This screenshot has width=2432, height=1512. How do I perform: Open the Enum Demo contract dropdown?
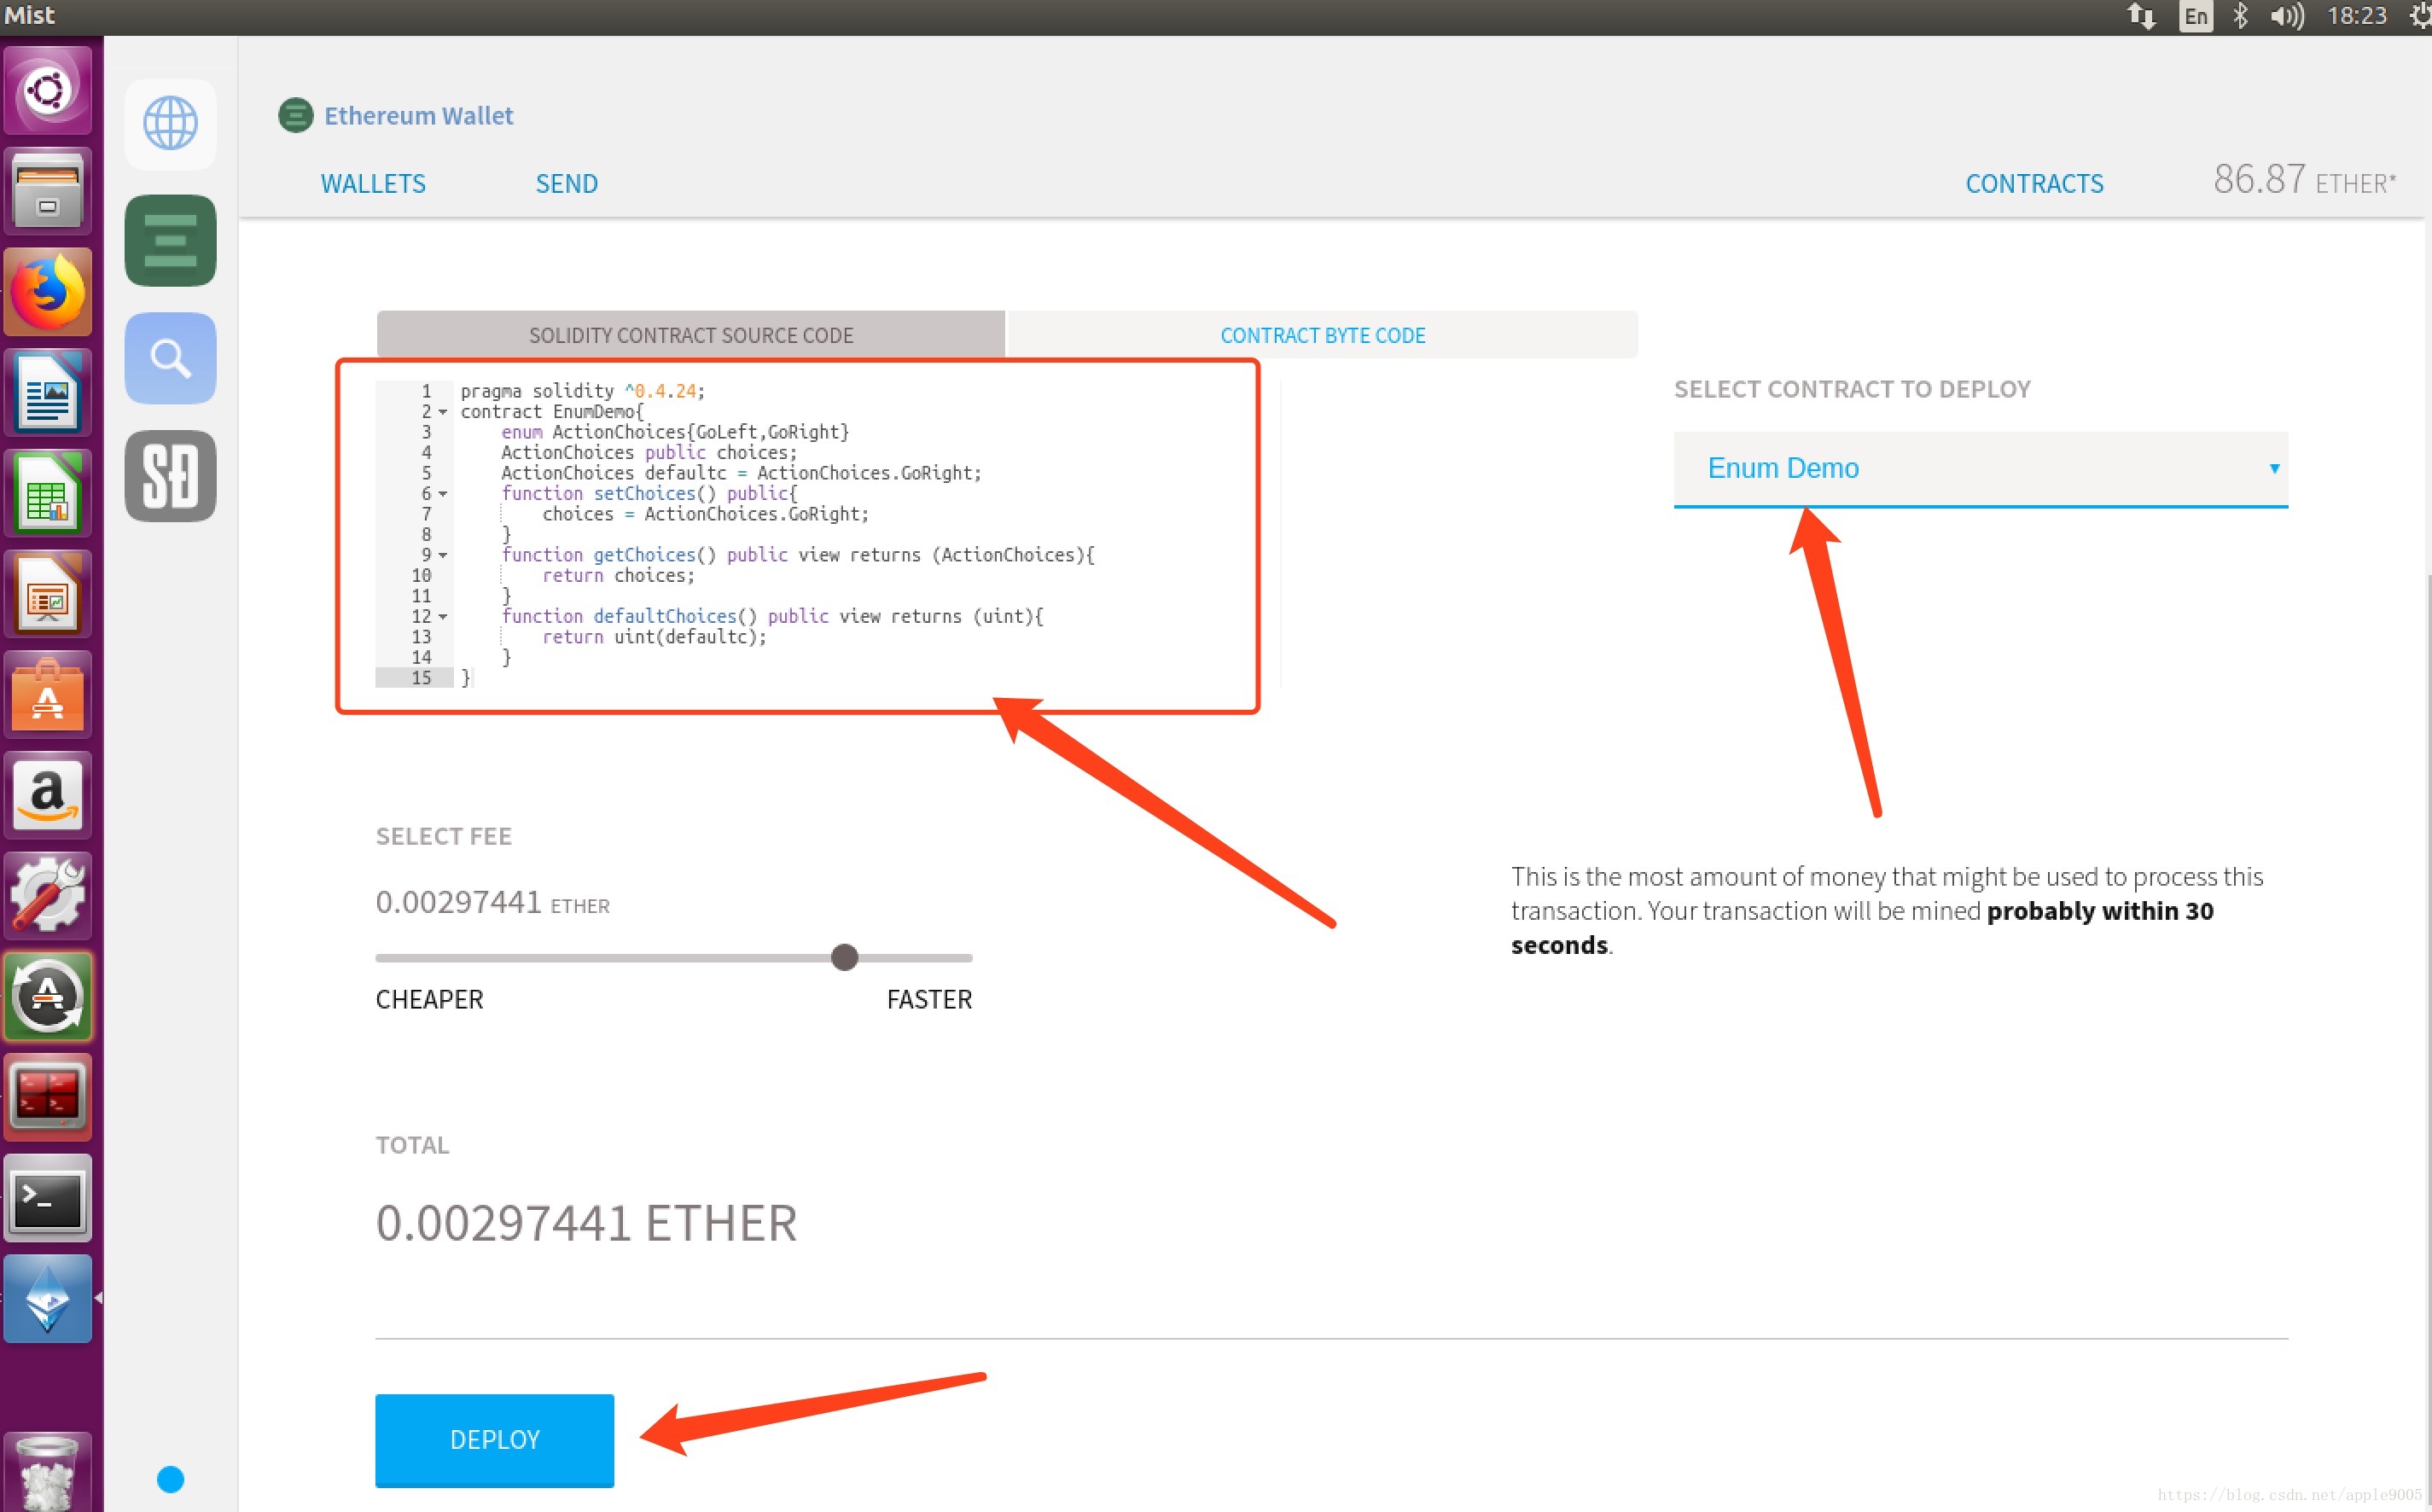coord(1980,468)
